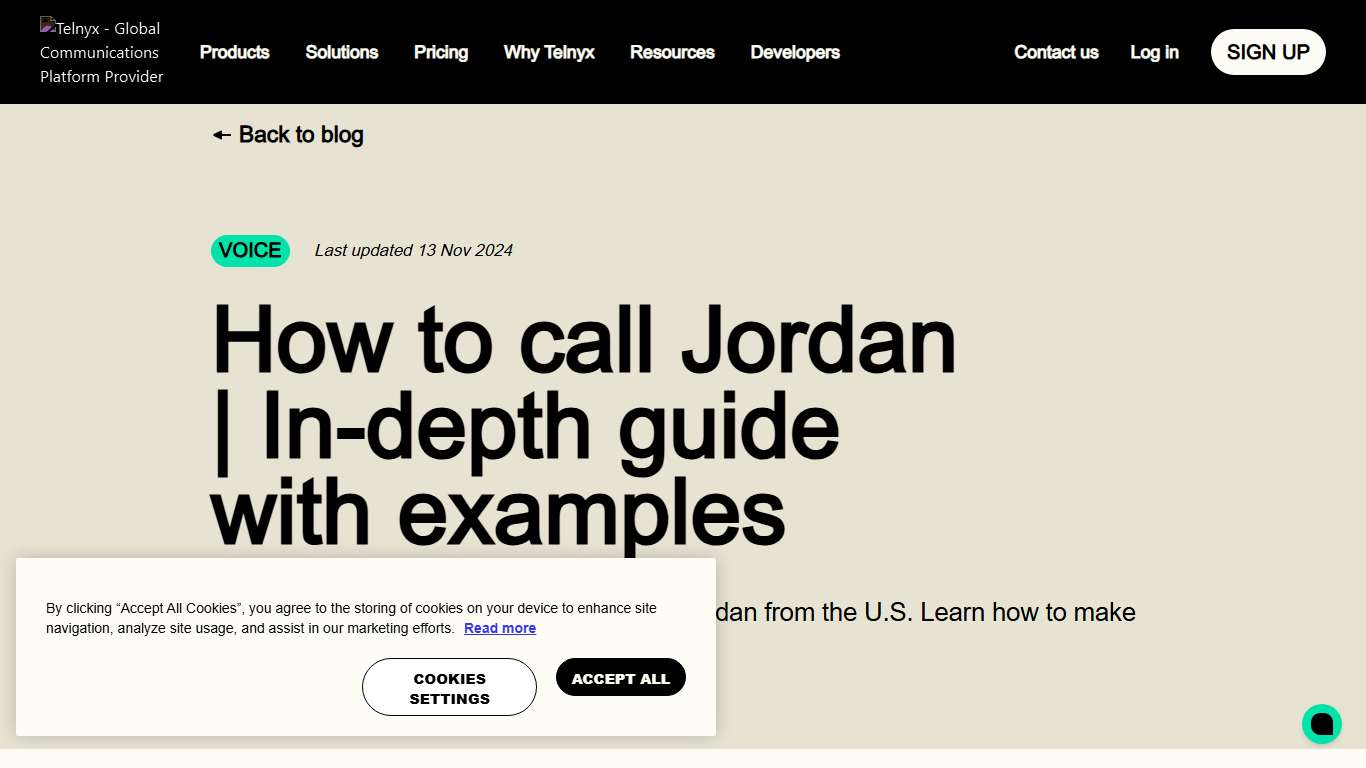This screenshot has height=768, width=1366.
Task: Open the Resources dropdown
Action: pyautogui.click(x=672, y=52)
